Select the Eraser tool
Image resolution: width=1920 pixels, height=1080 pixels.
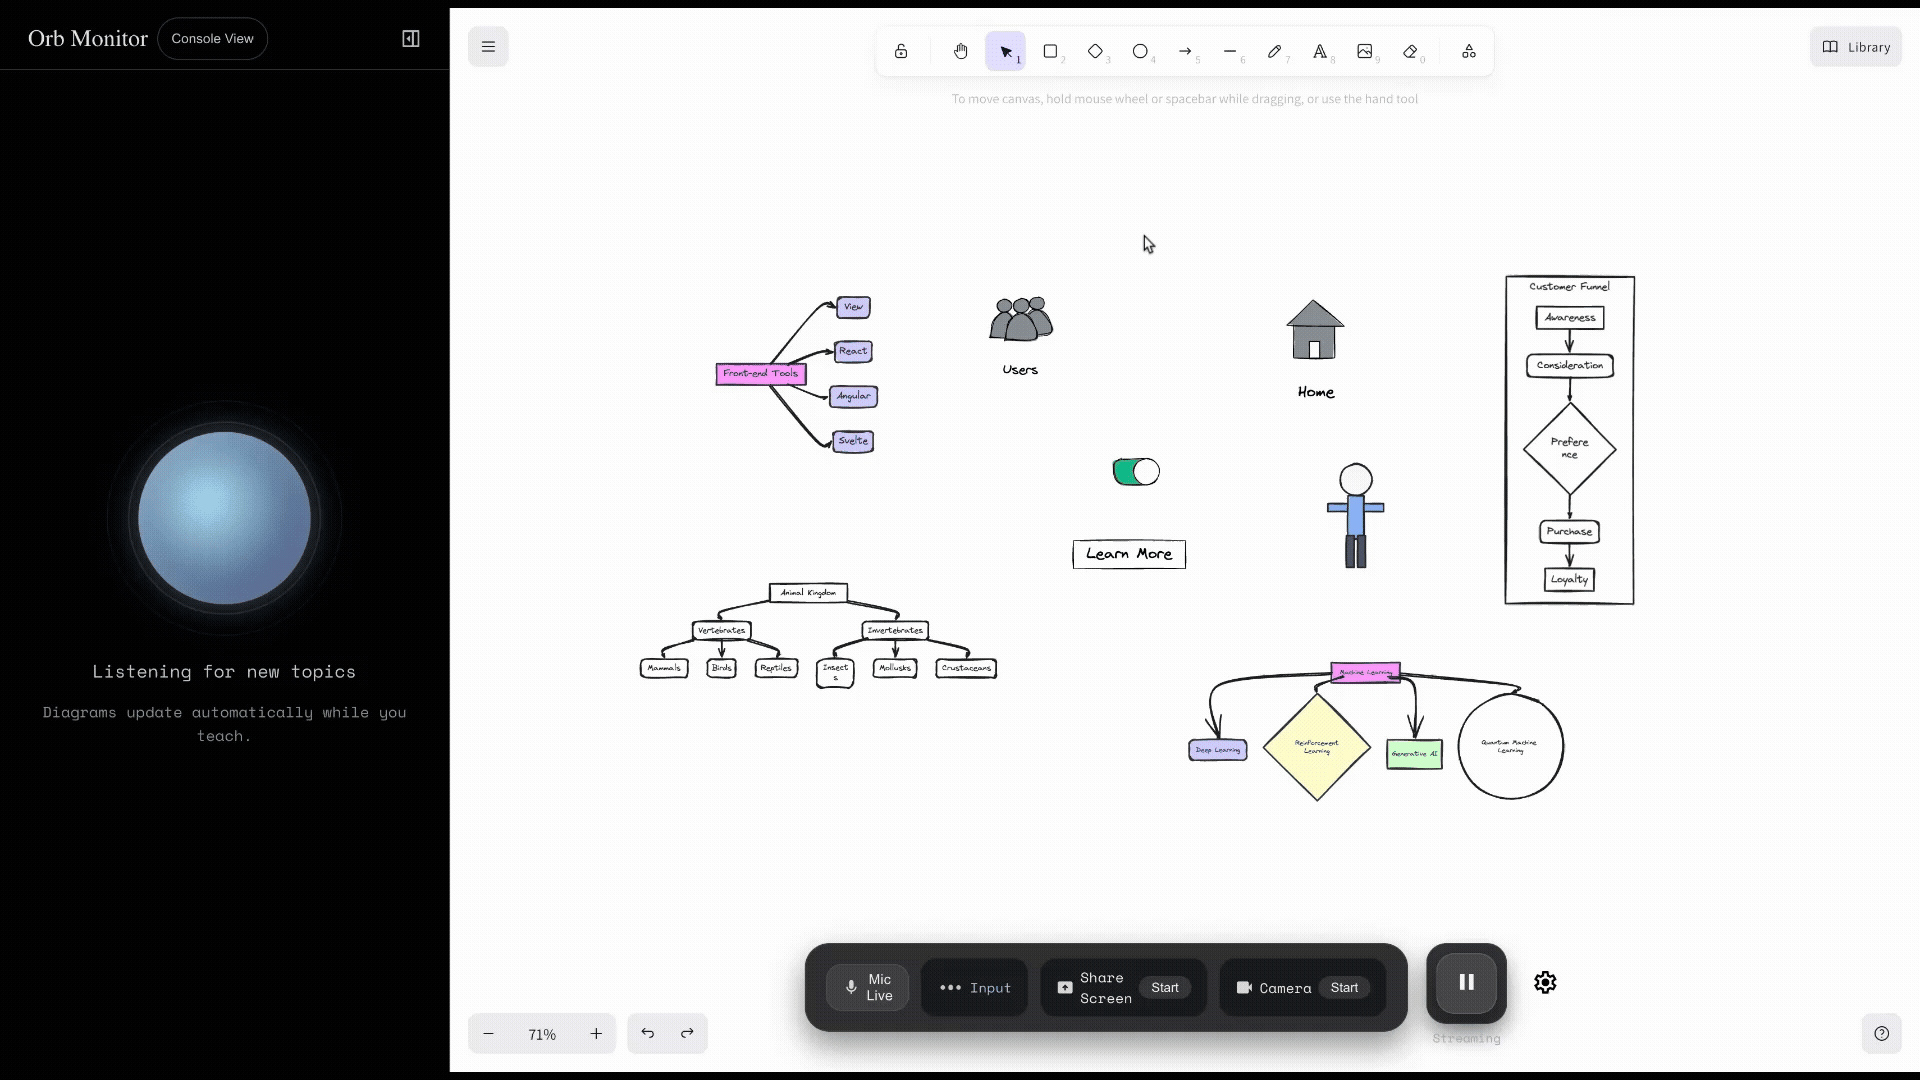1410,51
